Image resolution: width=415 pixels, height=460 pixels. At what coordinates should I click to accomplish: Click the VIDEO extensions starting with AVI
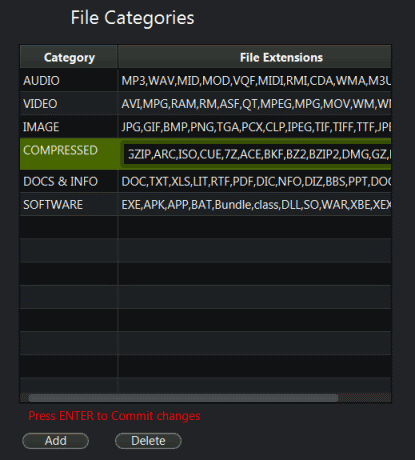(x=255, y=104)
